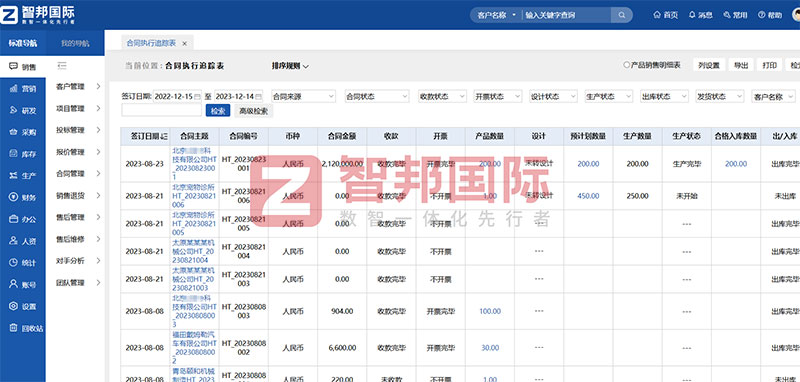Click the 导出 export button
This screenshot has height=382, width=800.
741,65
